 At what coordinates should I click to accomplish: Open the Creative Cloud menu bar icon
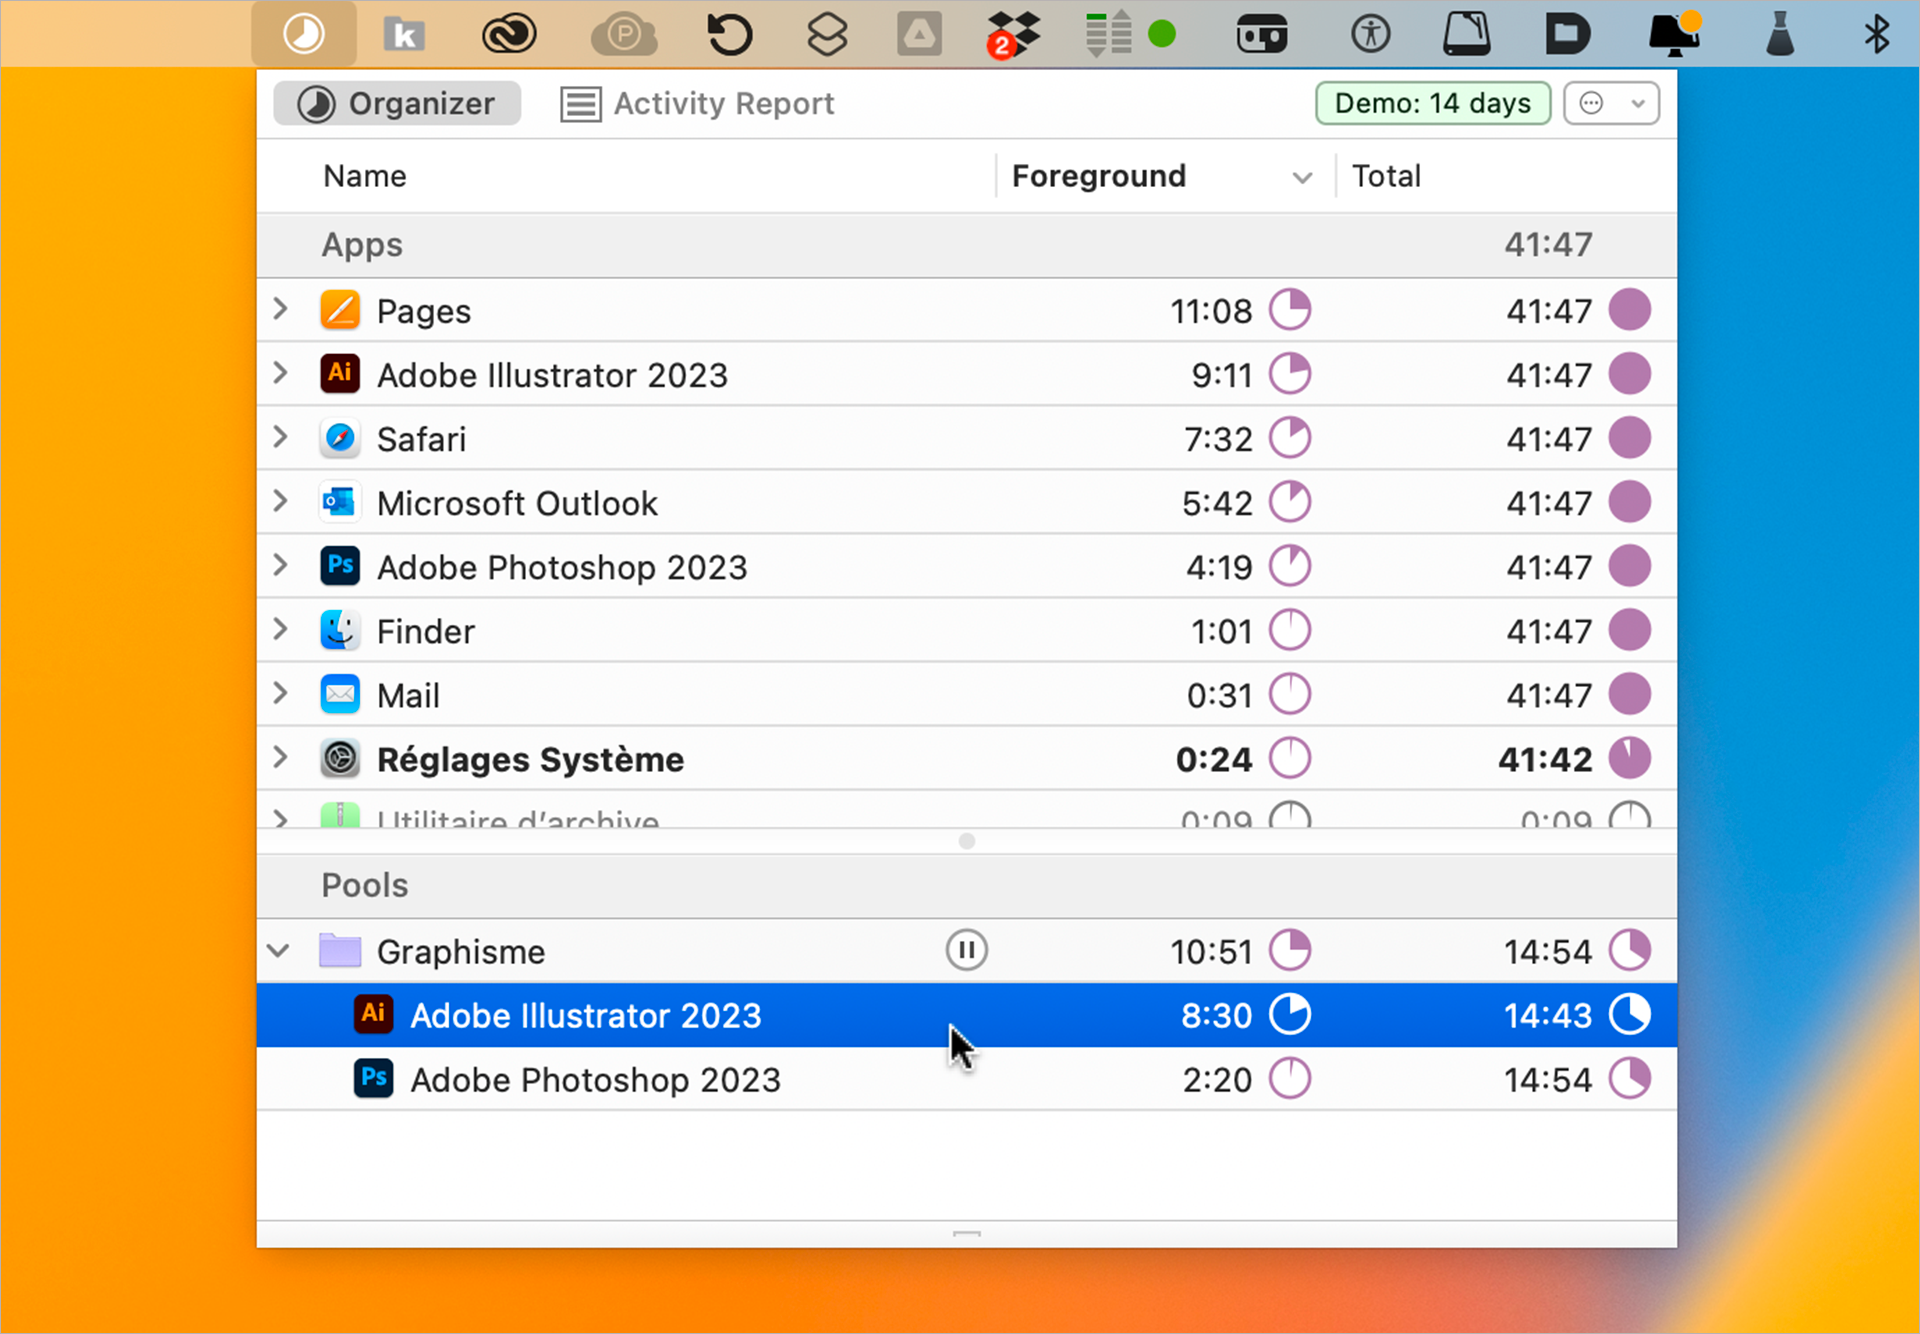point(509,34)
